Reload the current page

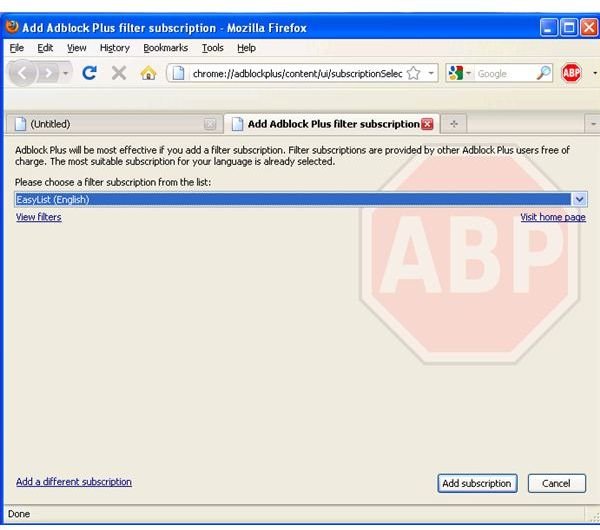click(90, 73)
